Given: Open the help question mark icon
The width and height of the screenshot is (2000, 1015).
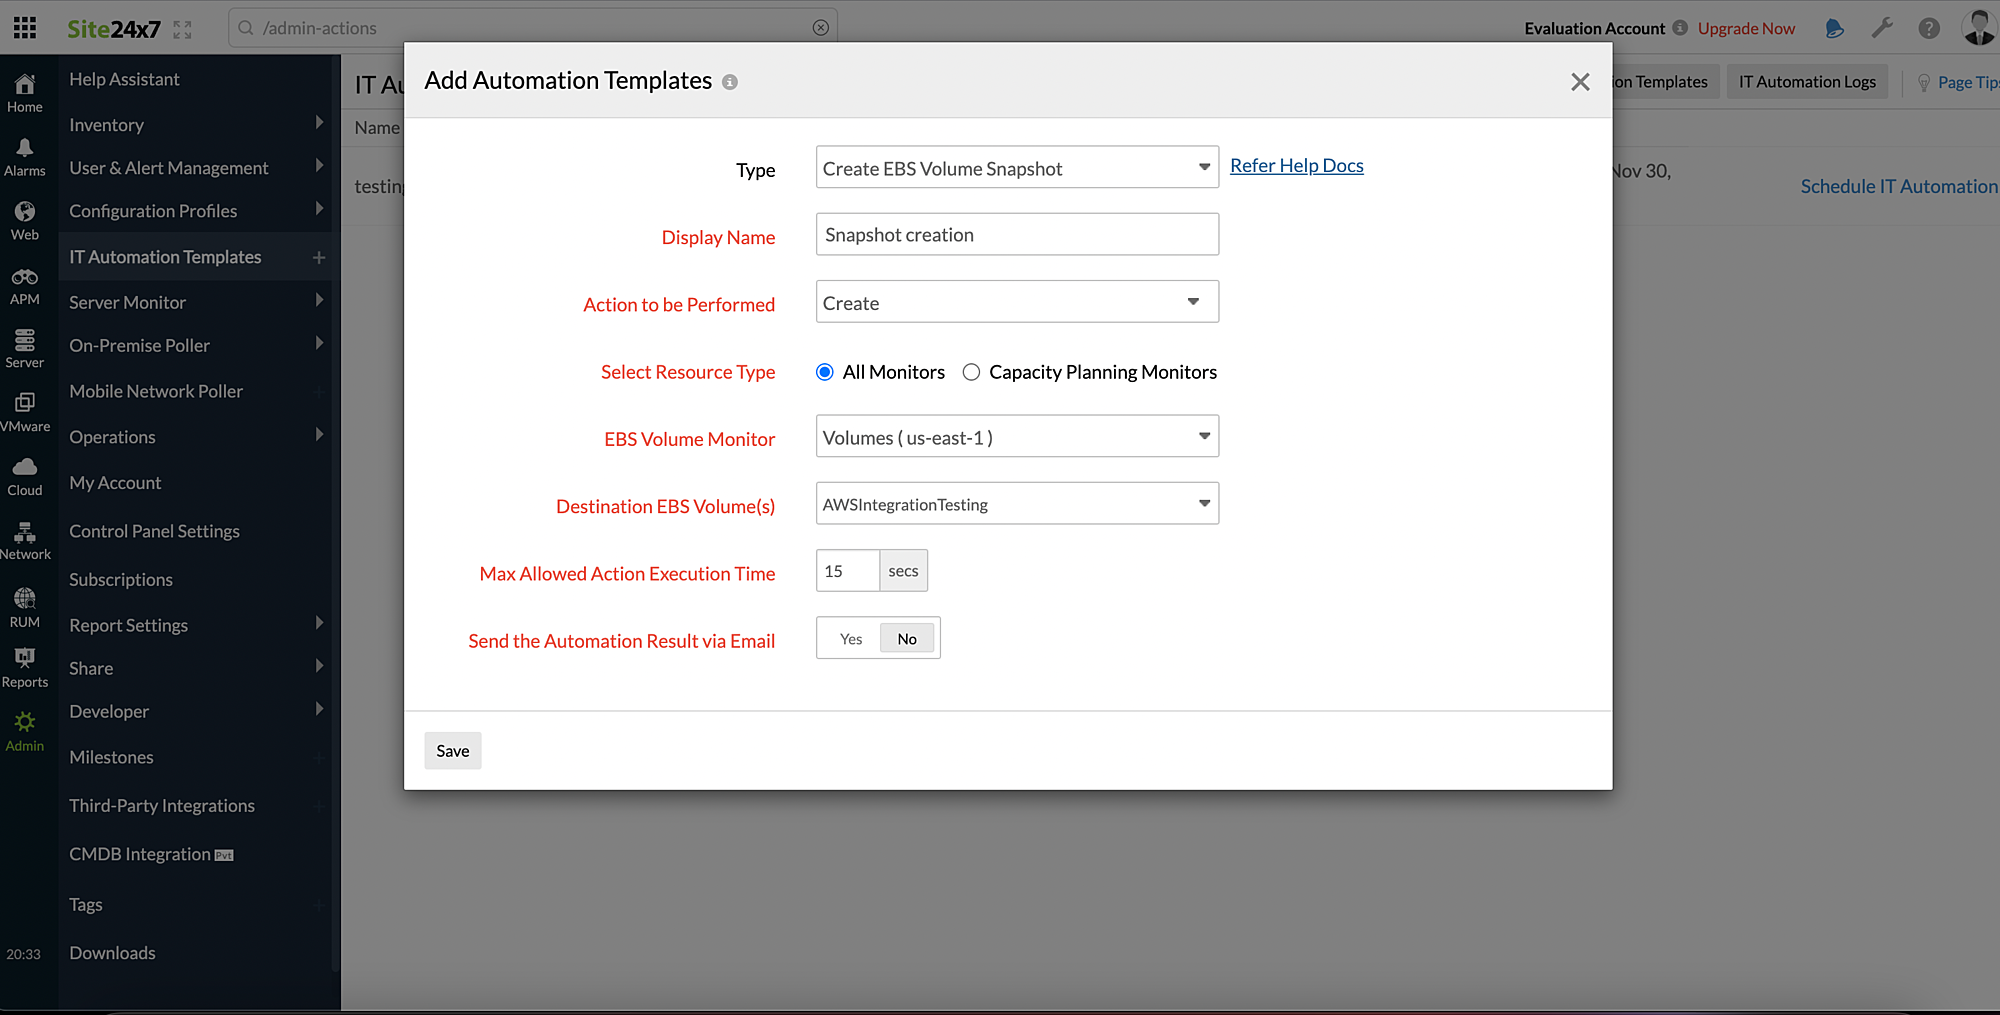Looking at the screenshot, I should pyautogui.click(x=1928, y=28).
